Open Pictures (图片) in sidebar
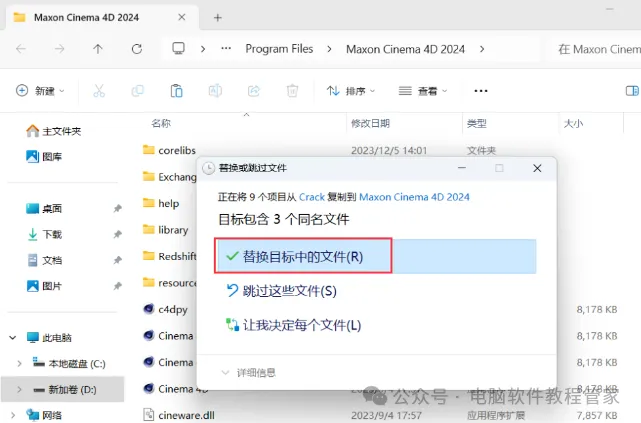The height and width of the screenshot is (423, 641). [44, 286]
